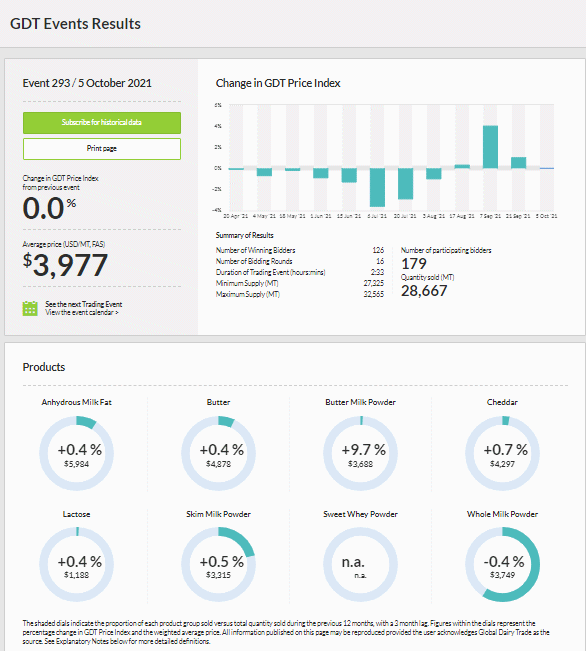586x651 pixels.
Task: Click the Subscribe for historical data button
Action: tap(102, 122)
